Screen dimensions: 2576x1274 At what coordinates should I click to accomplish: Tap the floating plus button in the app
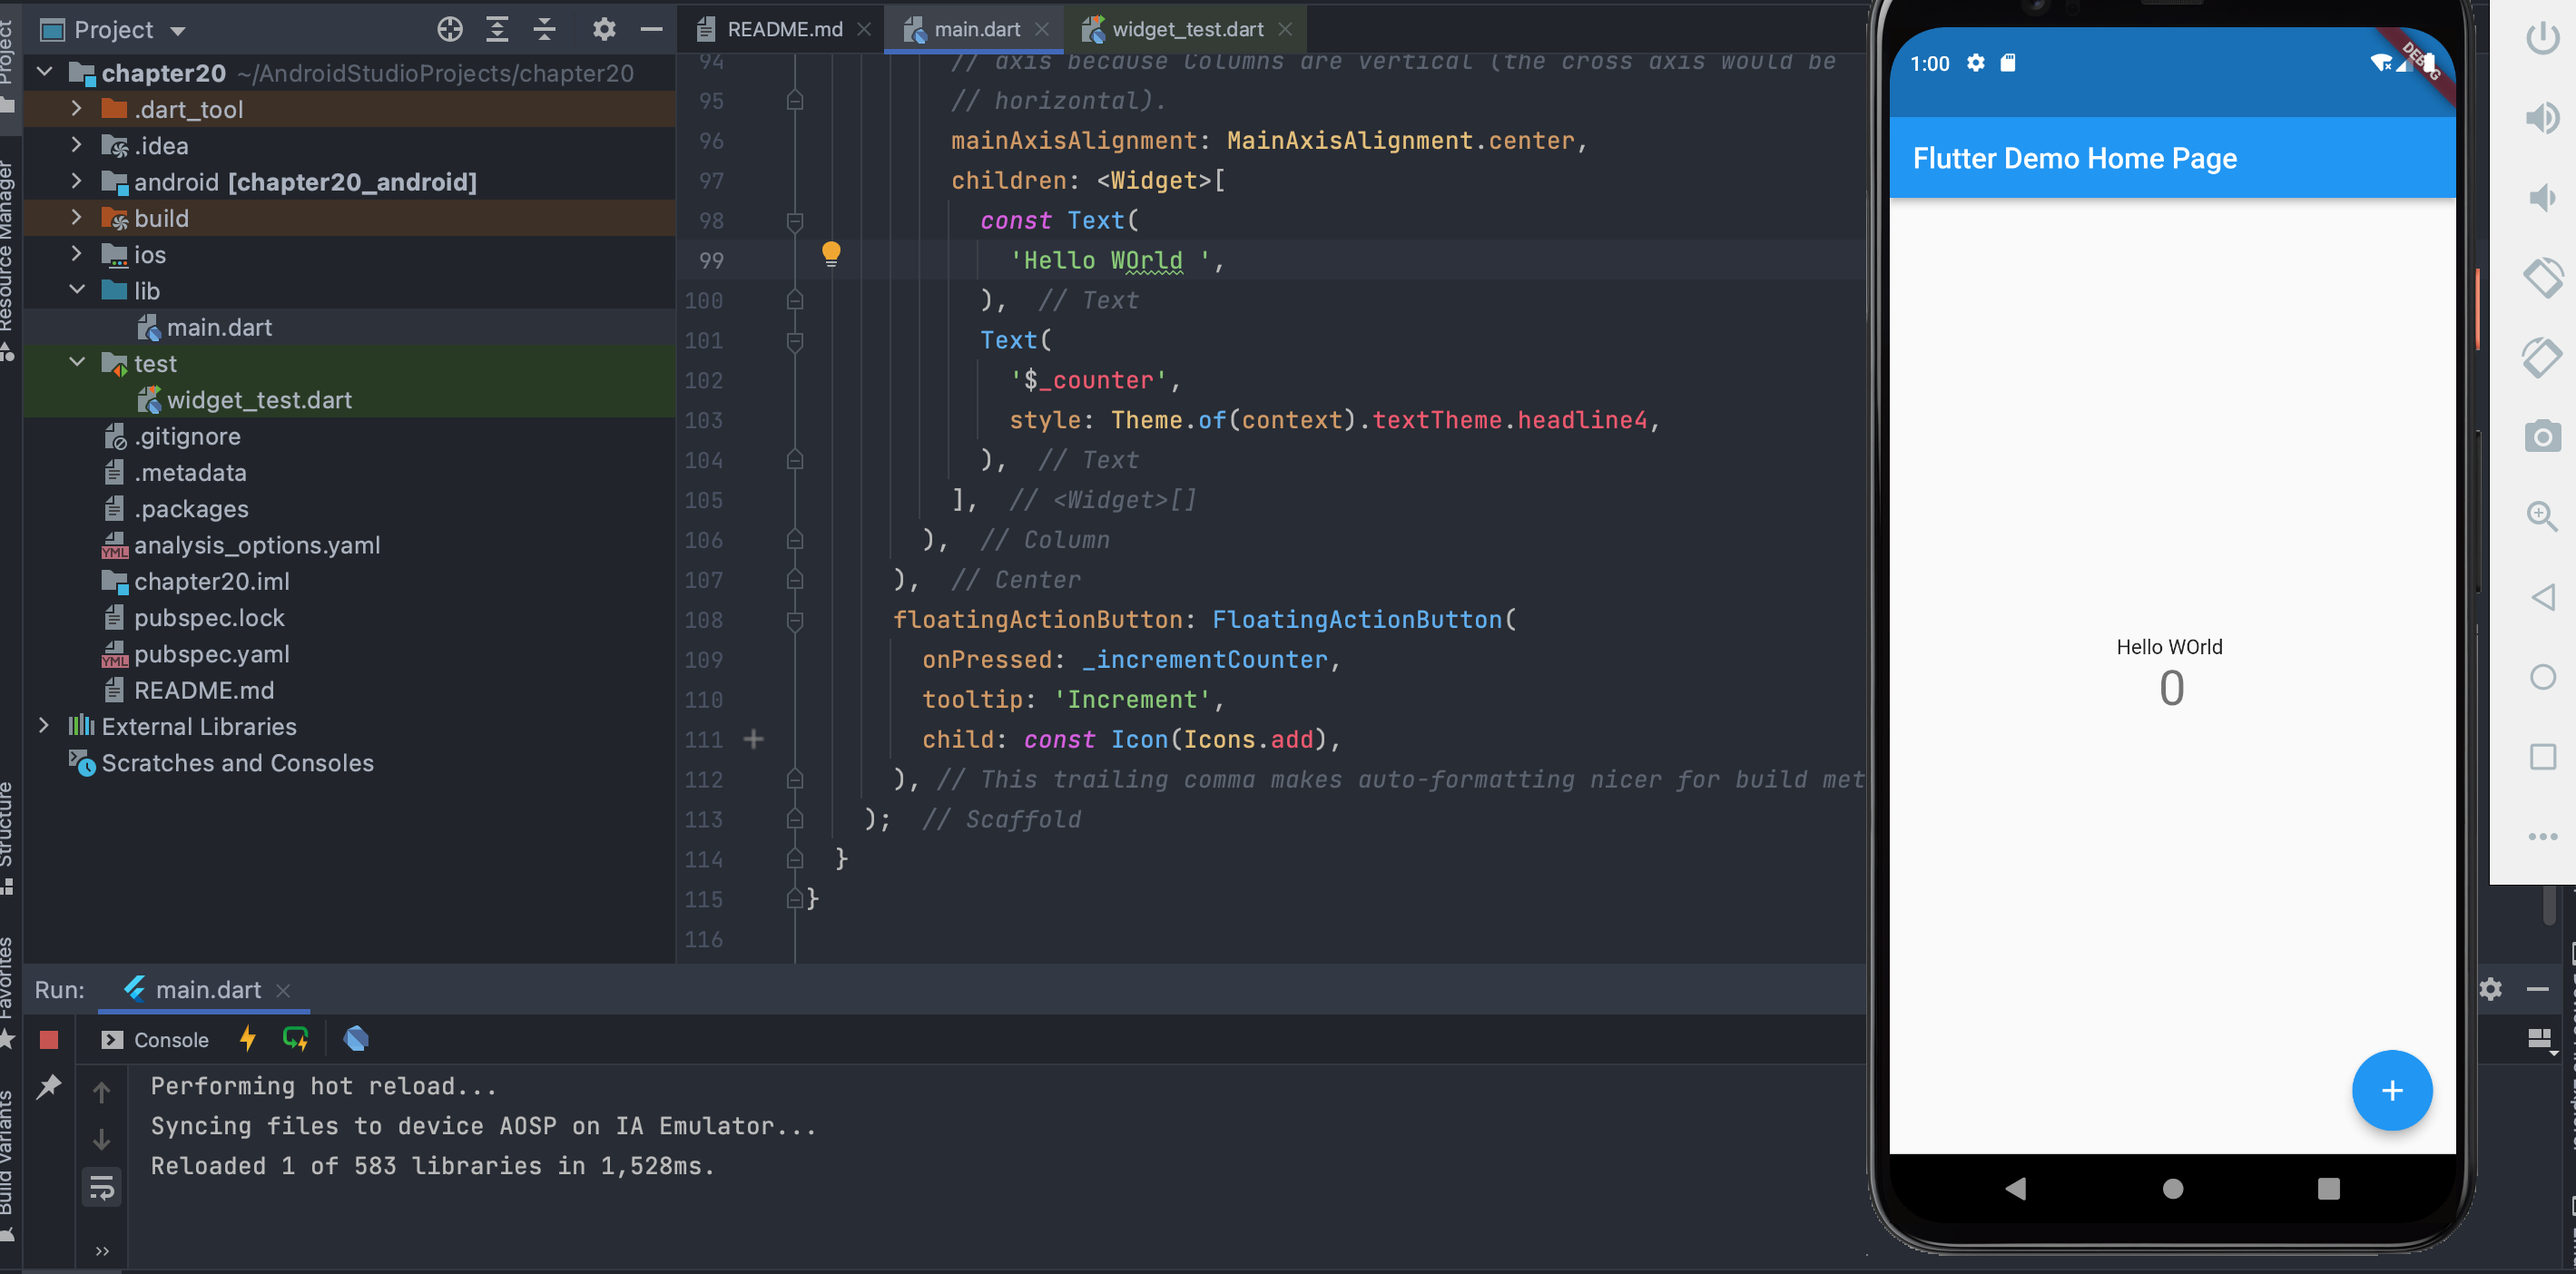(x=2392, y=1090)
